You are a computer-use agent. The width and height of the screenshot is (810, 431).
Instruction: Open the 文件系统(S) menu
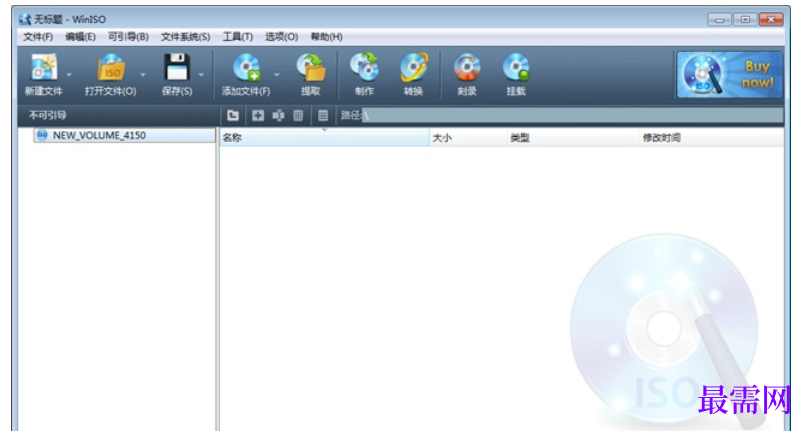pos(185,37)
